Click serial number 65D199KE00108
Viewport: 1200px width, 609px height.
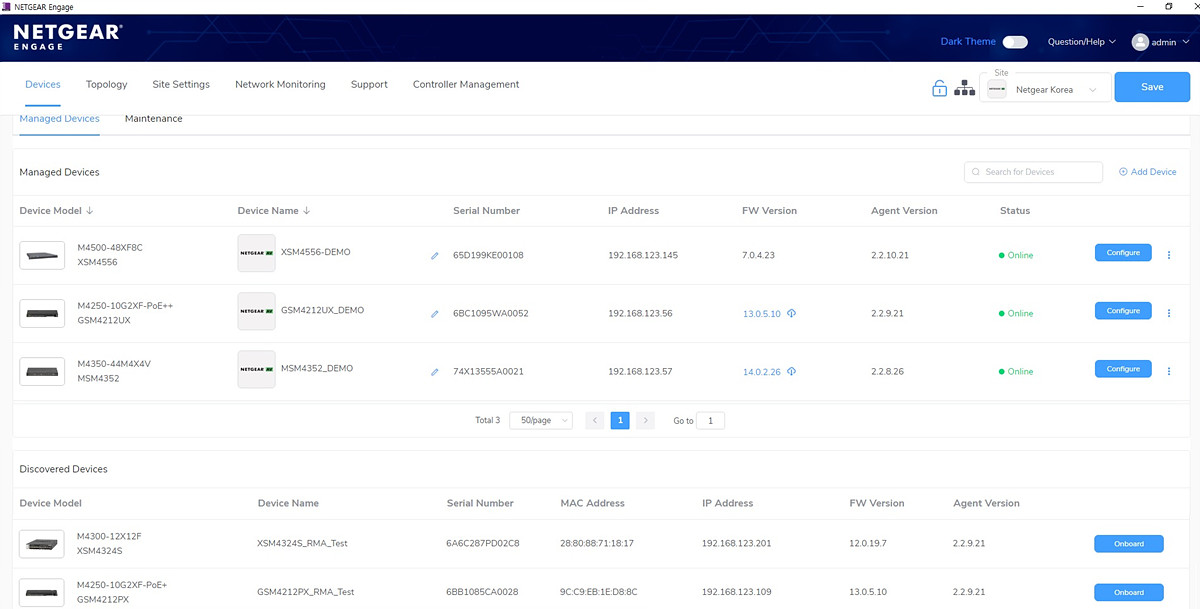tap(488, 256)
